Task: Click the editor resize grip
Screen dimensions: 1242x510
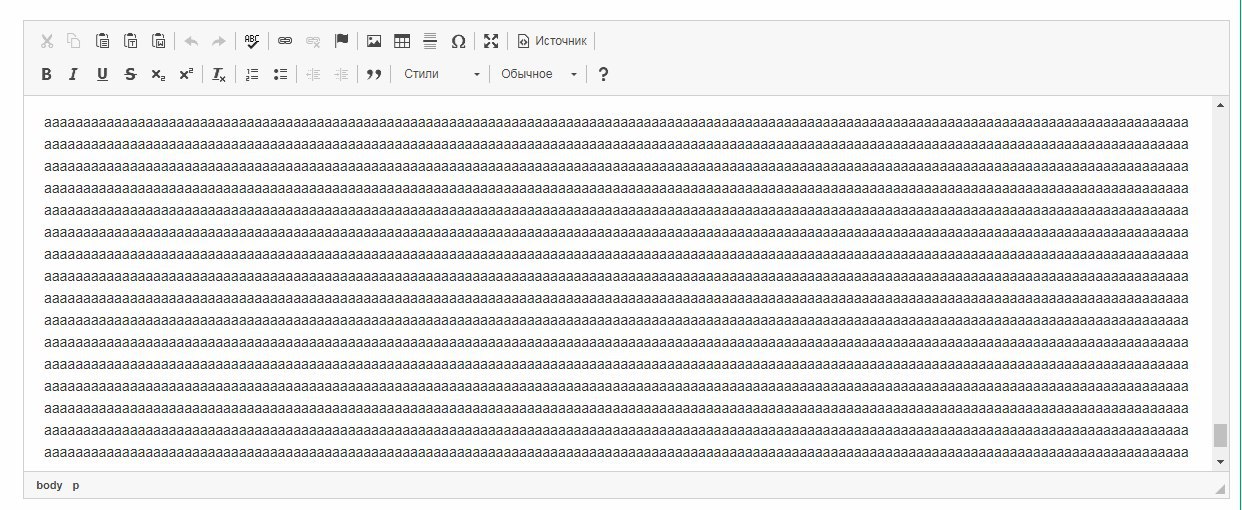Action: [1219, 489]
